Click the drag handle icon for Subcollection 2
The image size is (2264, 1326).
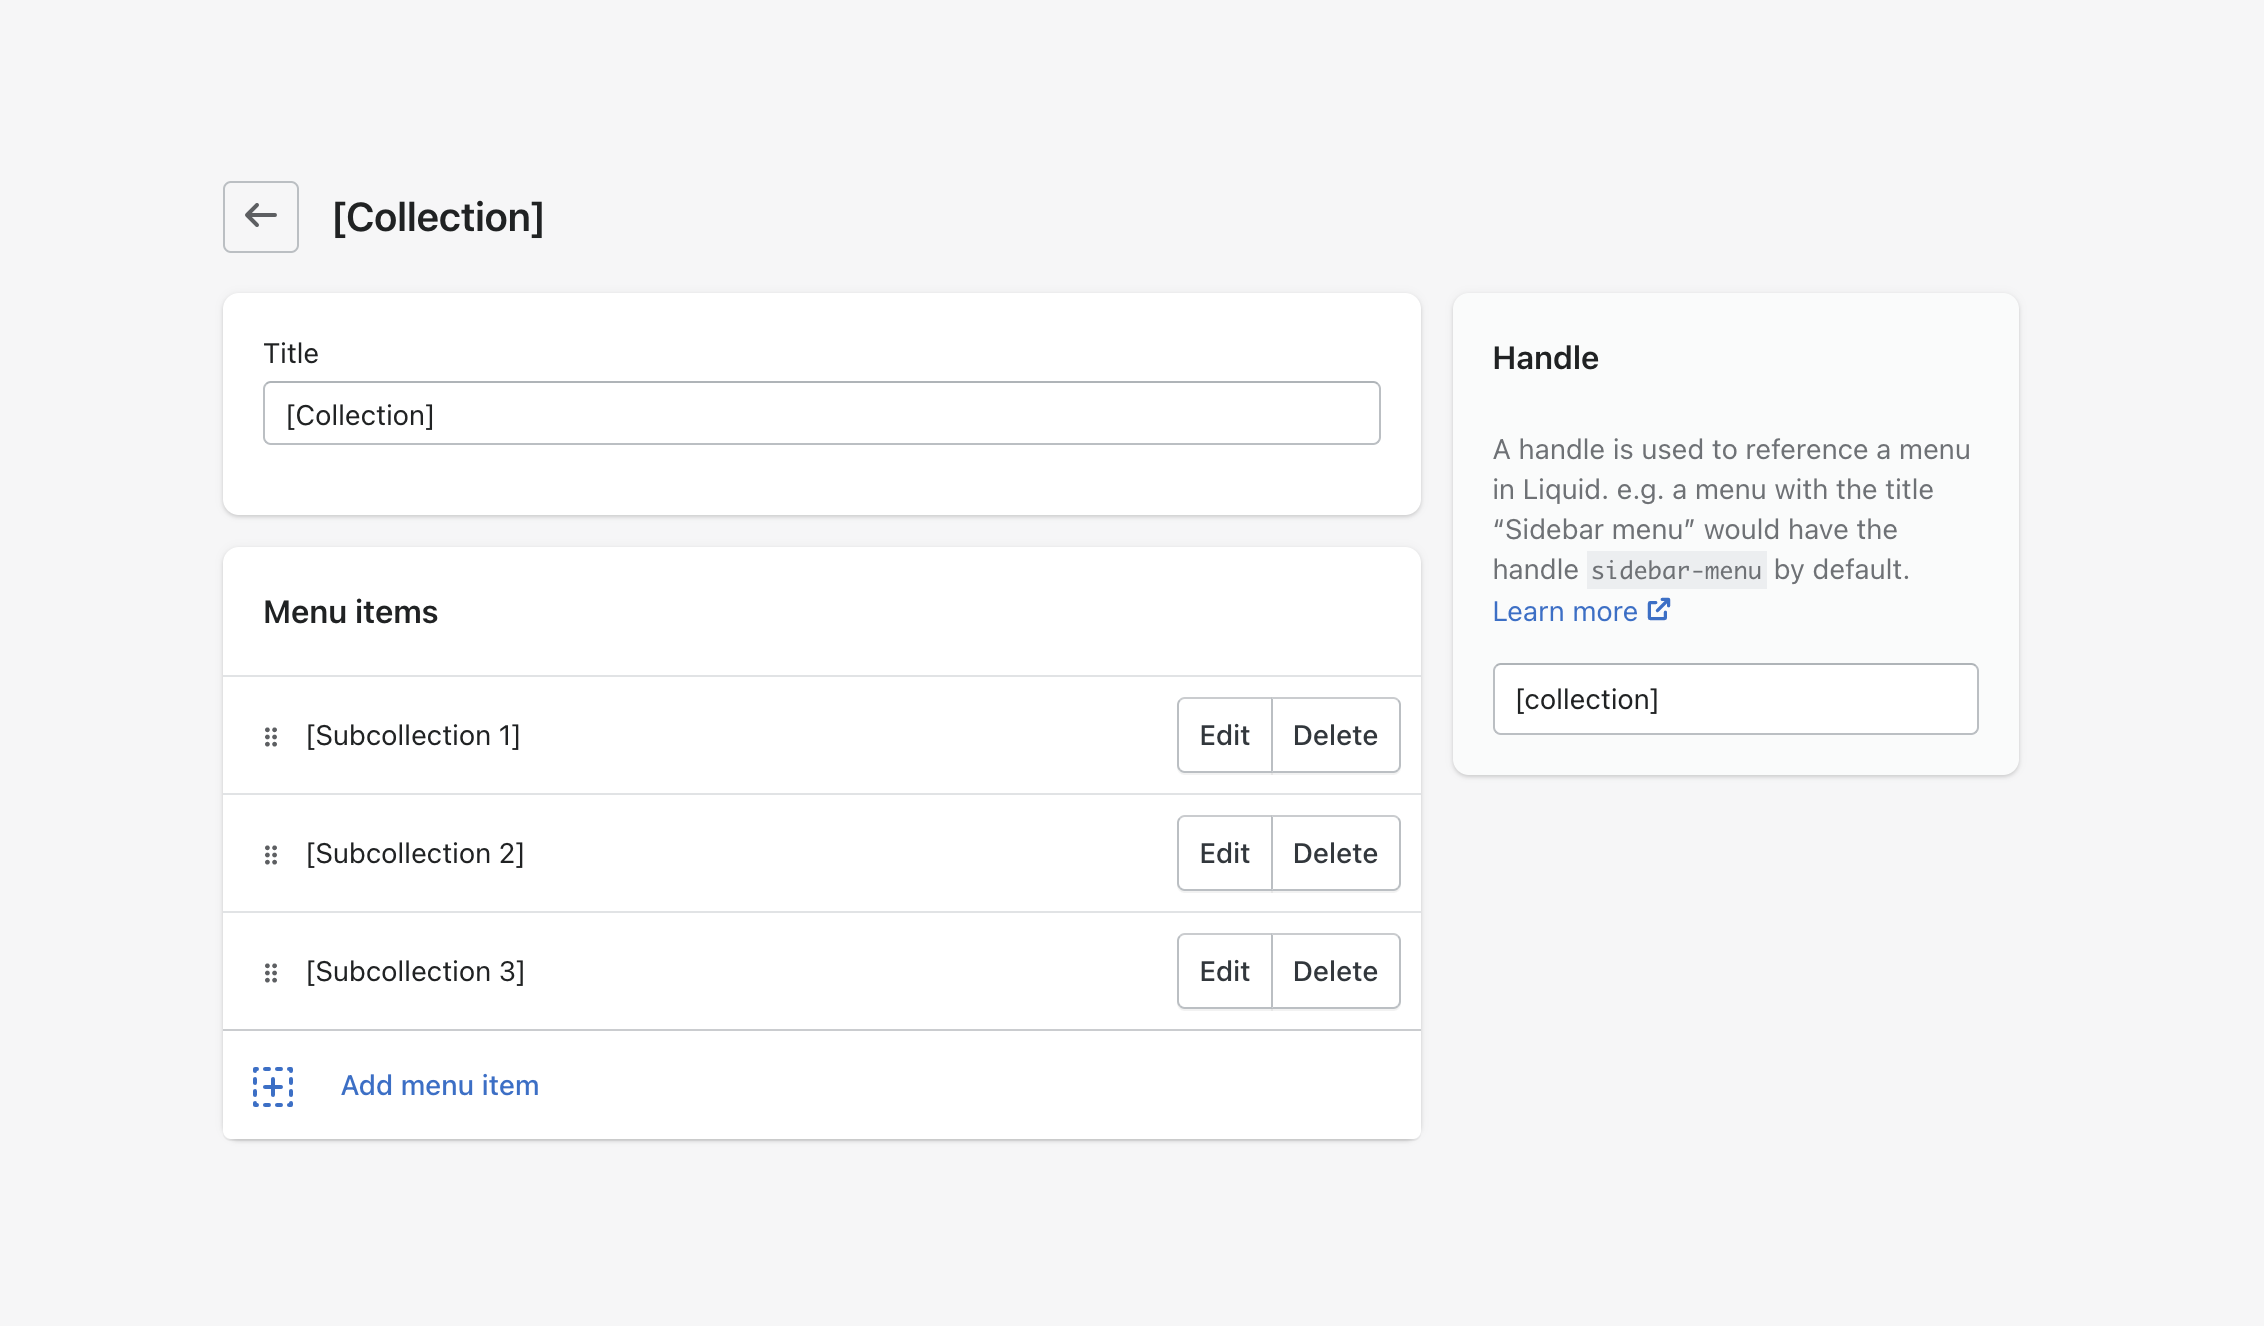(x=273, y=852)
